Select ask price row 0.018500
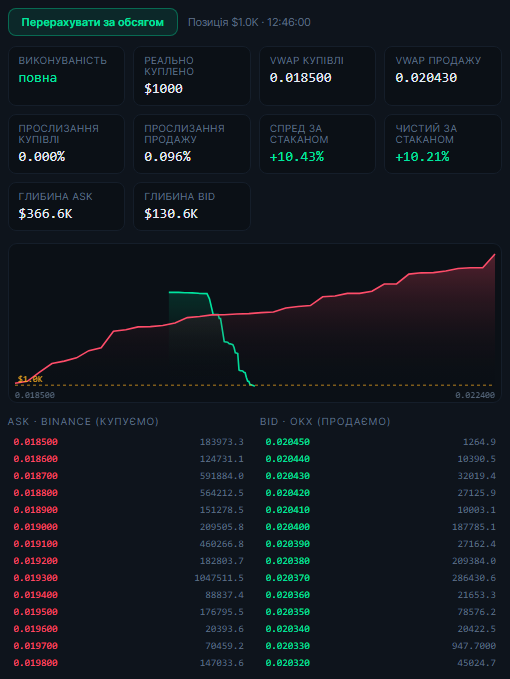This screenshot has width=510, height=679. 126,442
